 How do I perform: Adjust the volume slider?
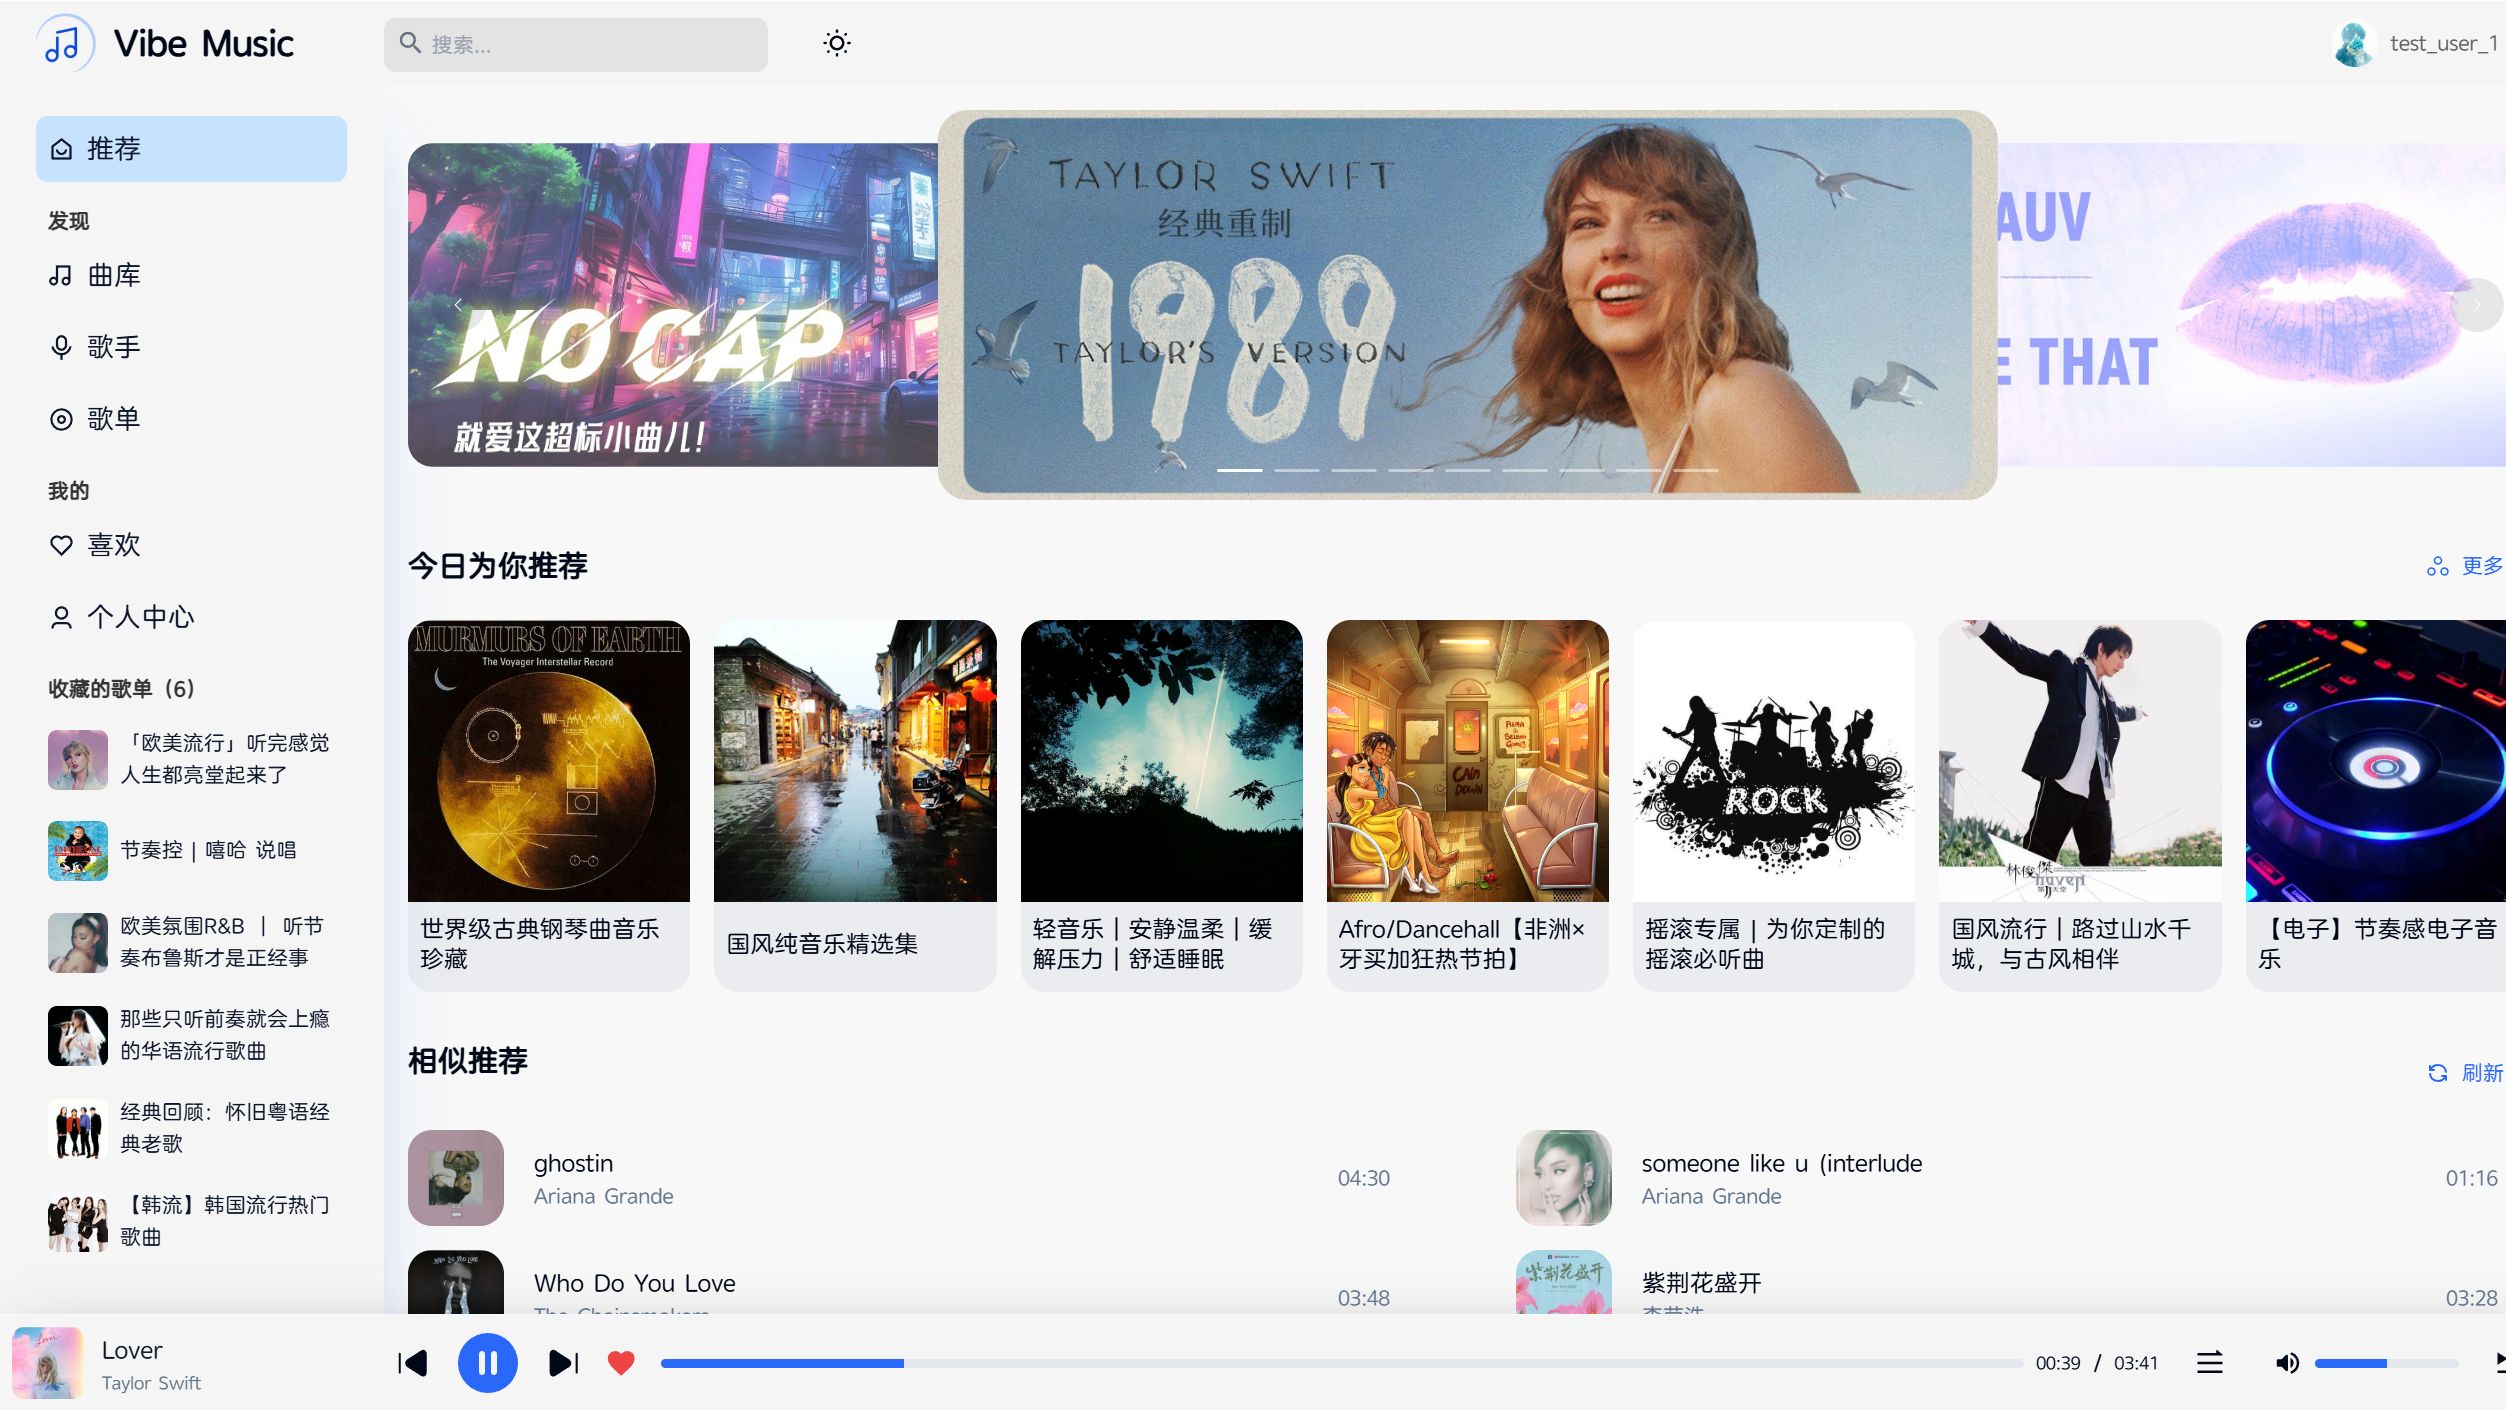pyautogui.click(x=2386, y=1363)
